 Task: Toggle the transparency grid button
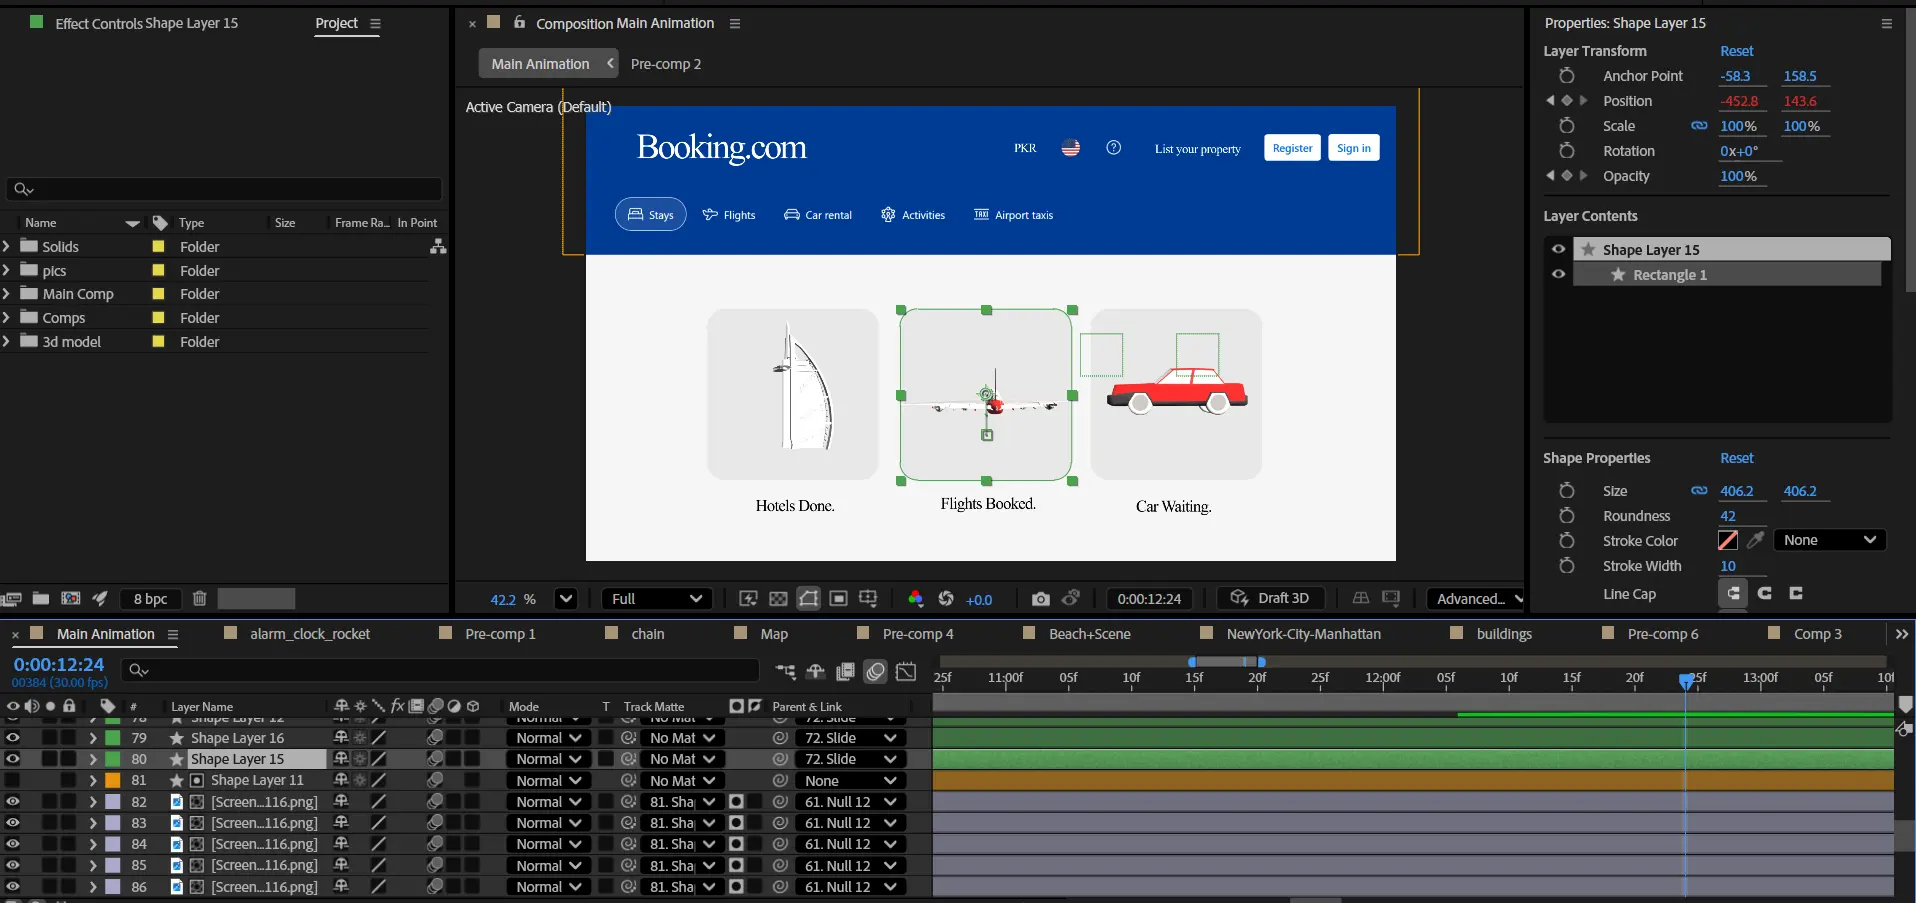pos(778,599)
